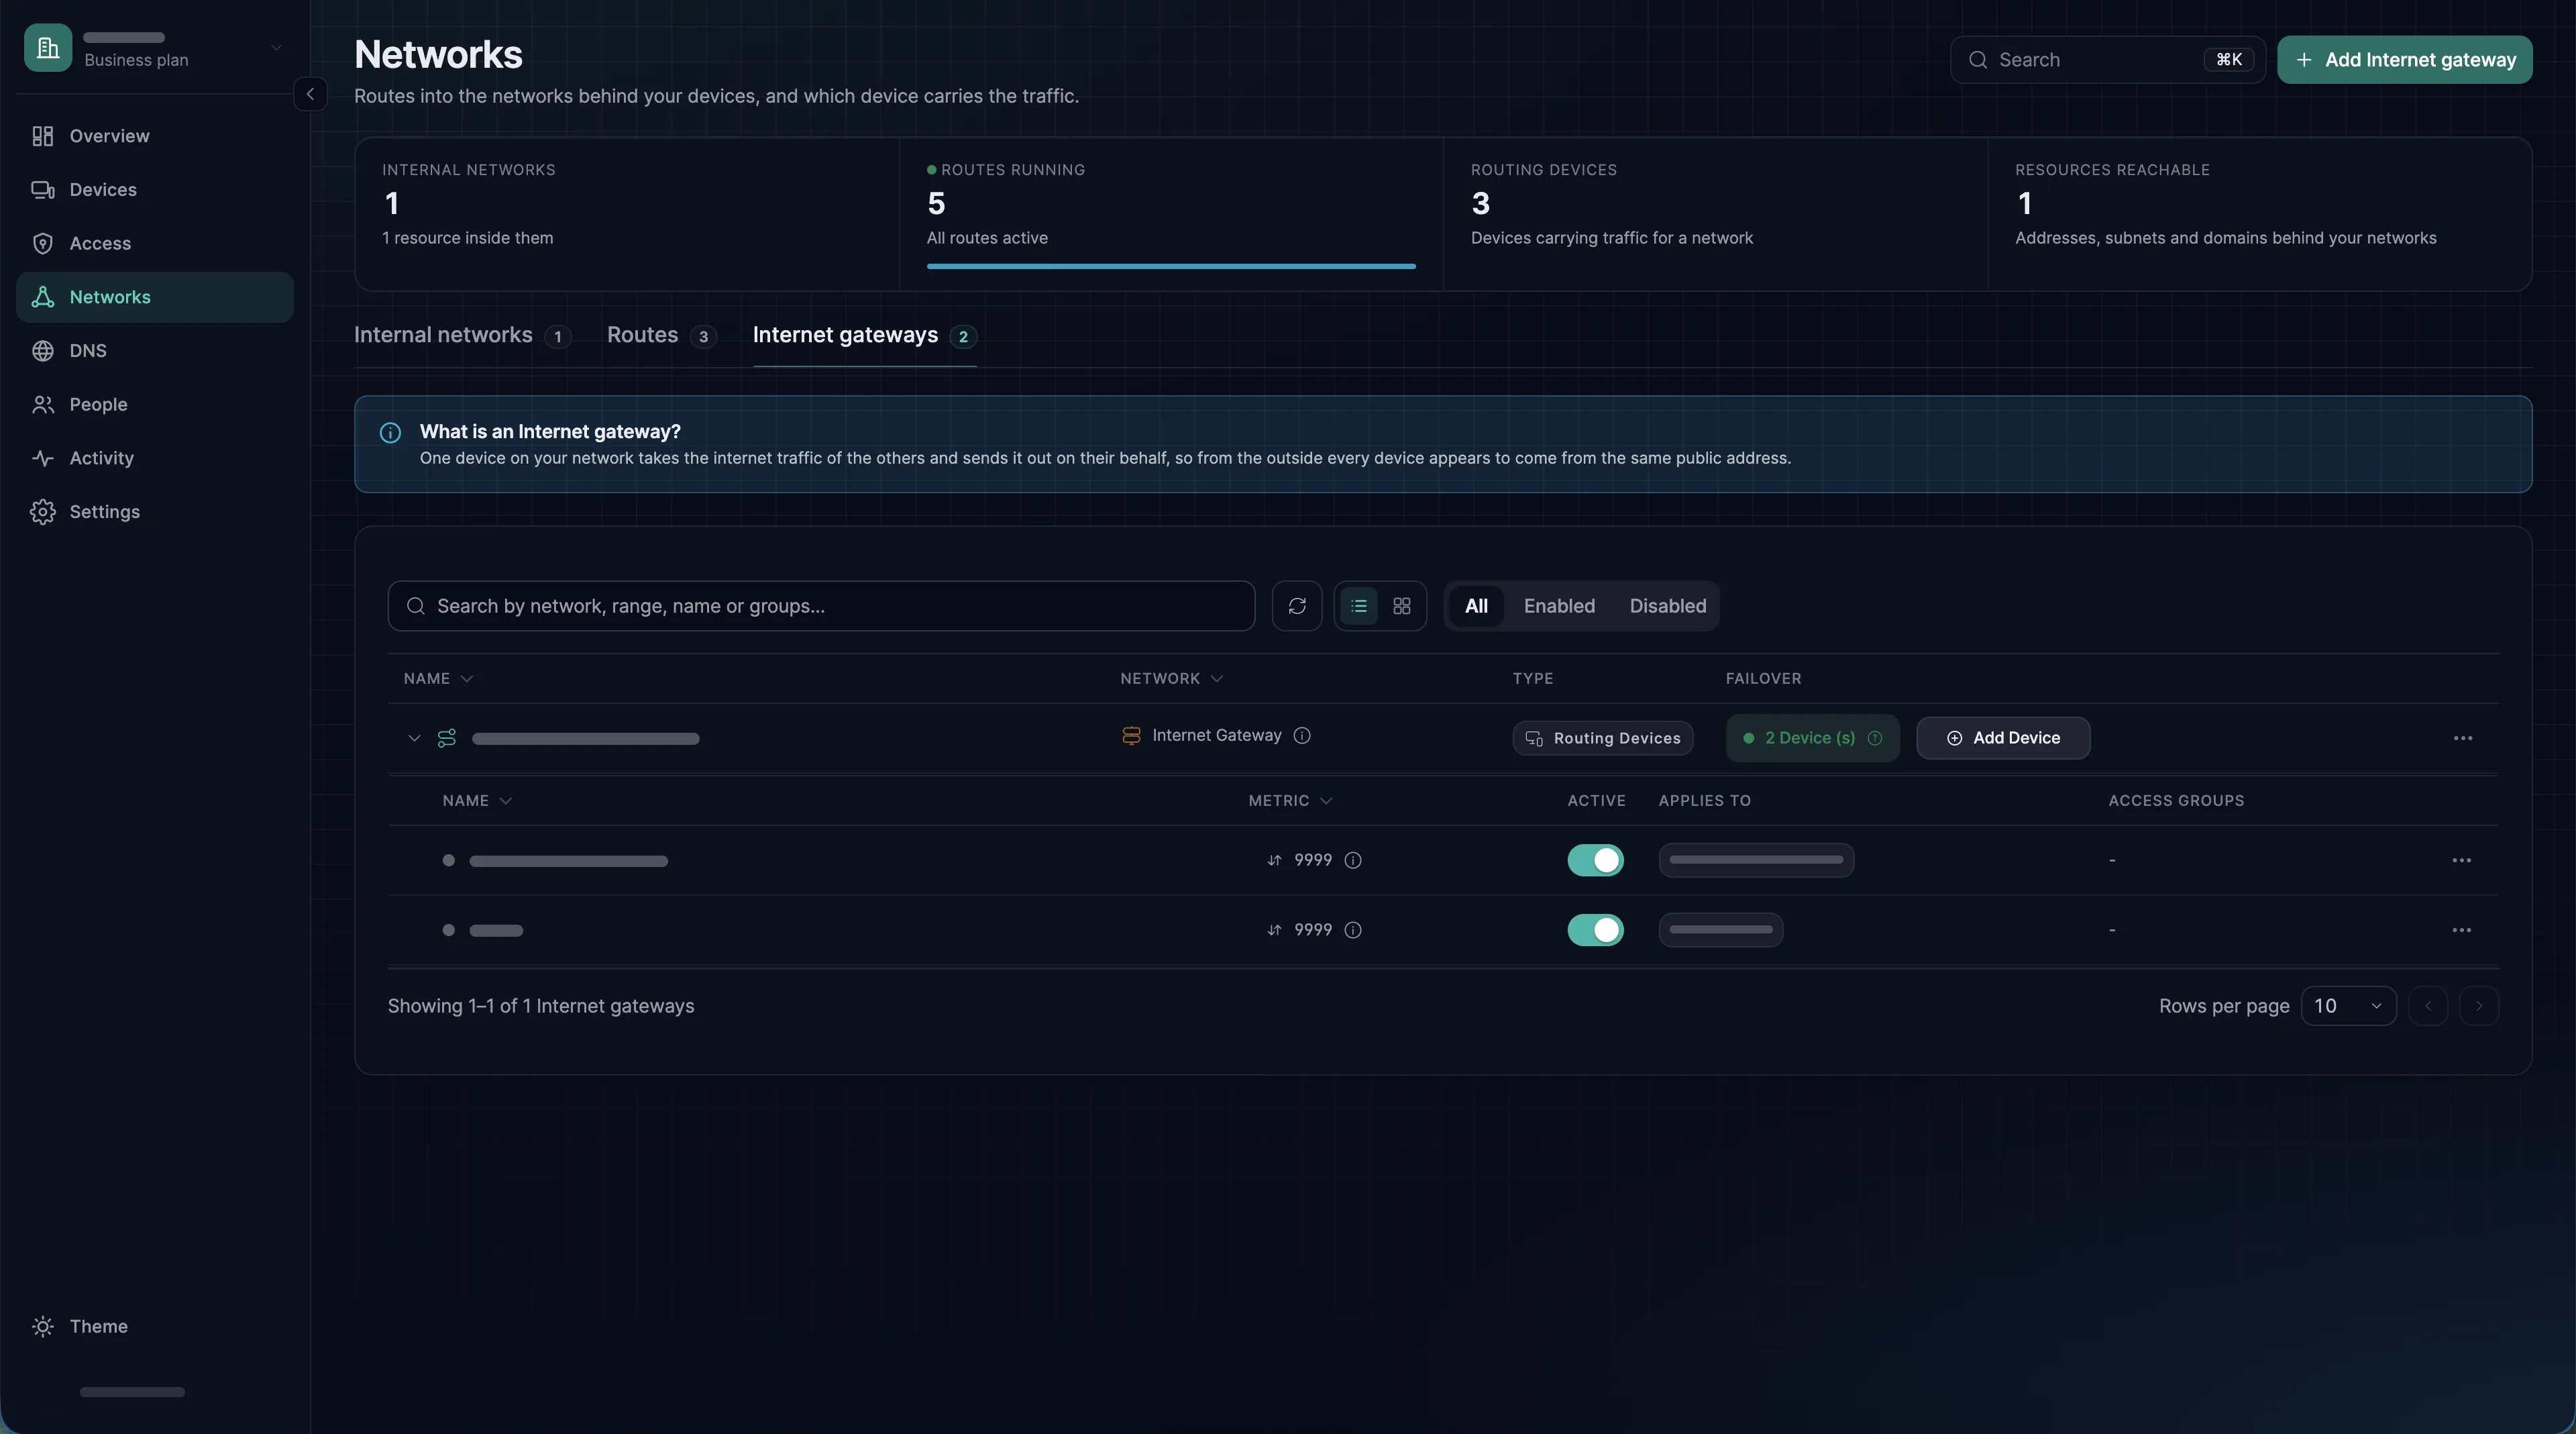Image resolution: width=2576 pixels, height=1434 pixels.
Task: Open the Access shield section
Action: [155, 243]
